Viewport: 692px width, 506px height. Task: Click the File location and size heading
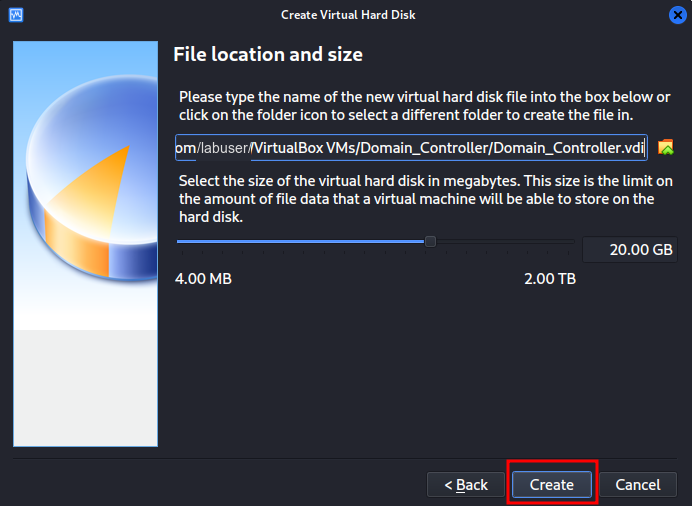(x=268, y=55)
